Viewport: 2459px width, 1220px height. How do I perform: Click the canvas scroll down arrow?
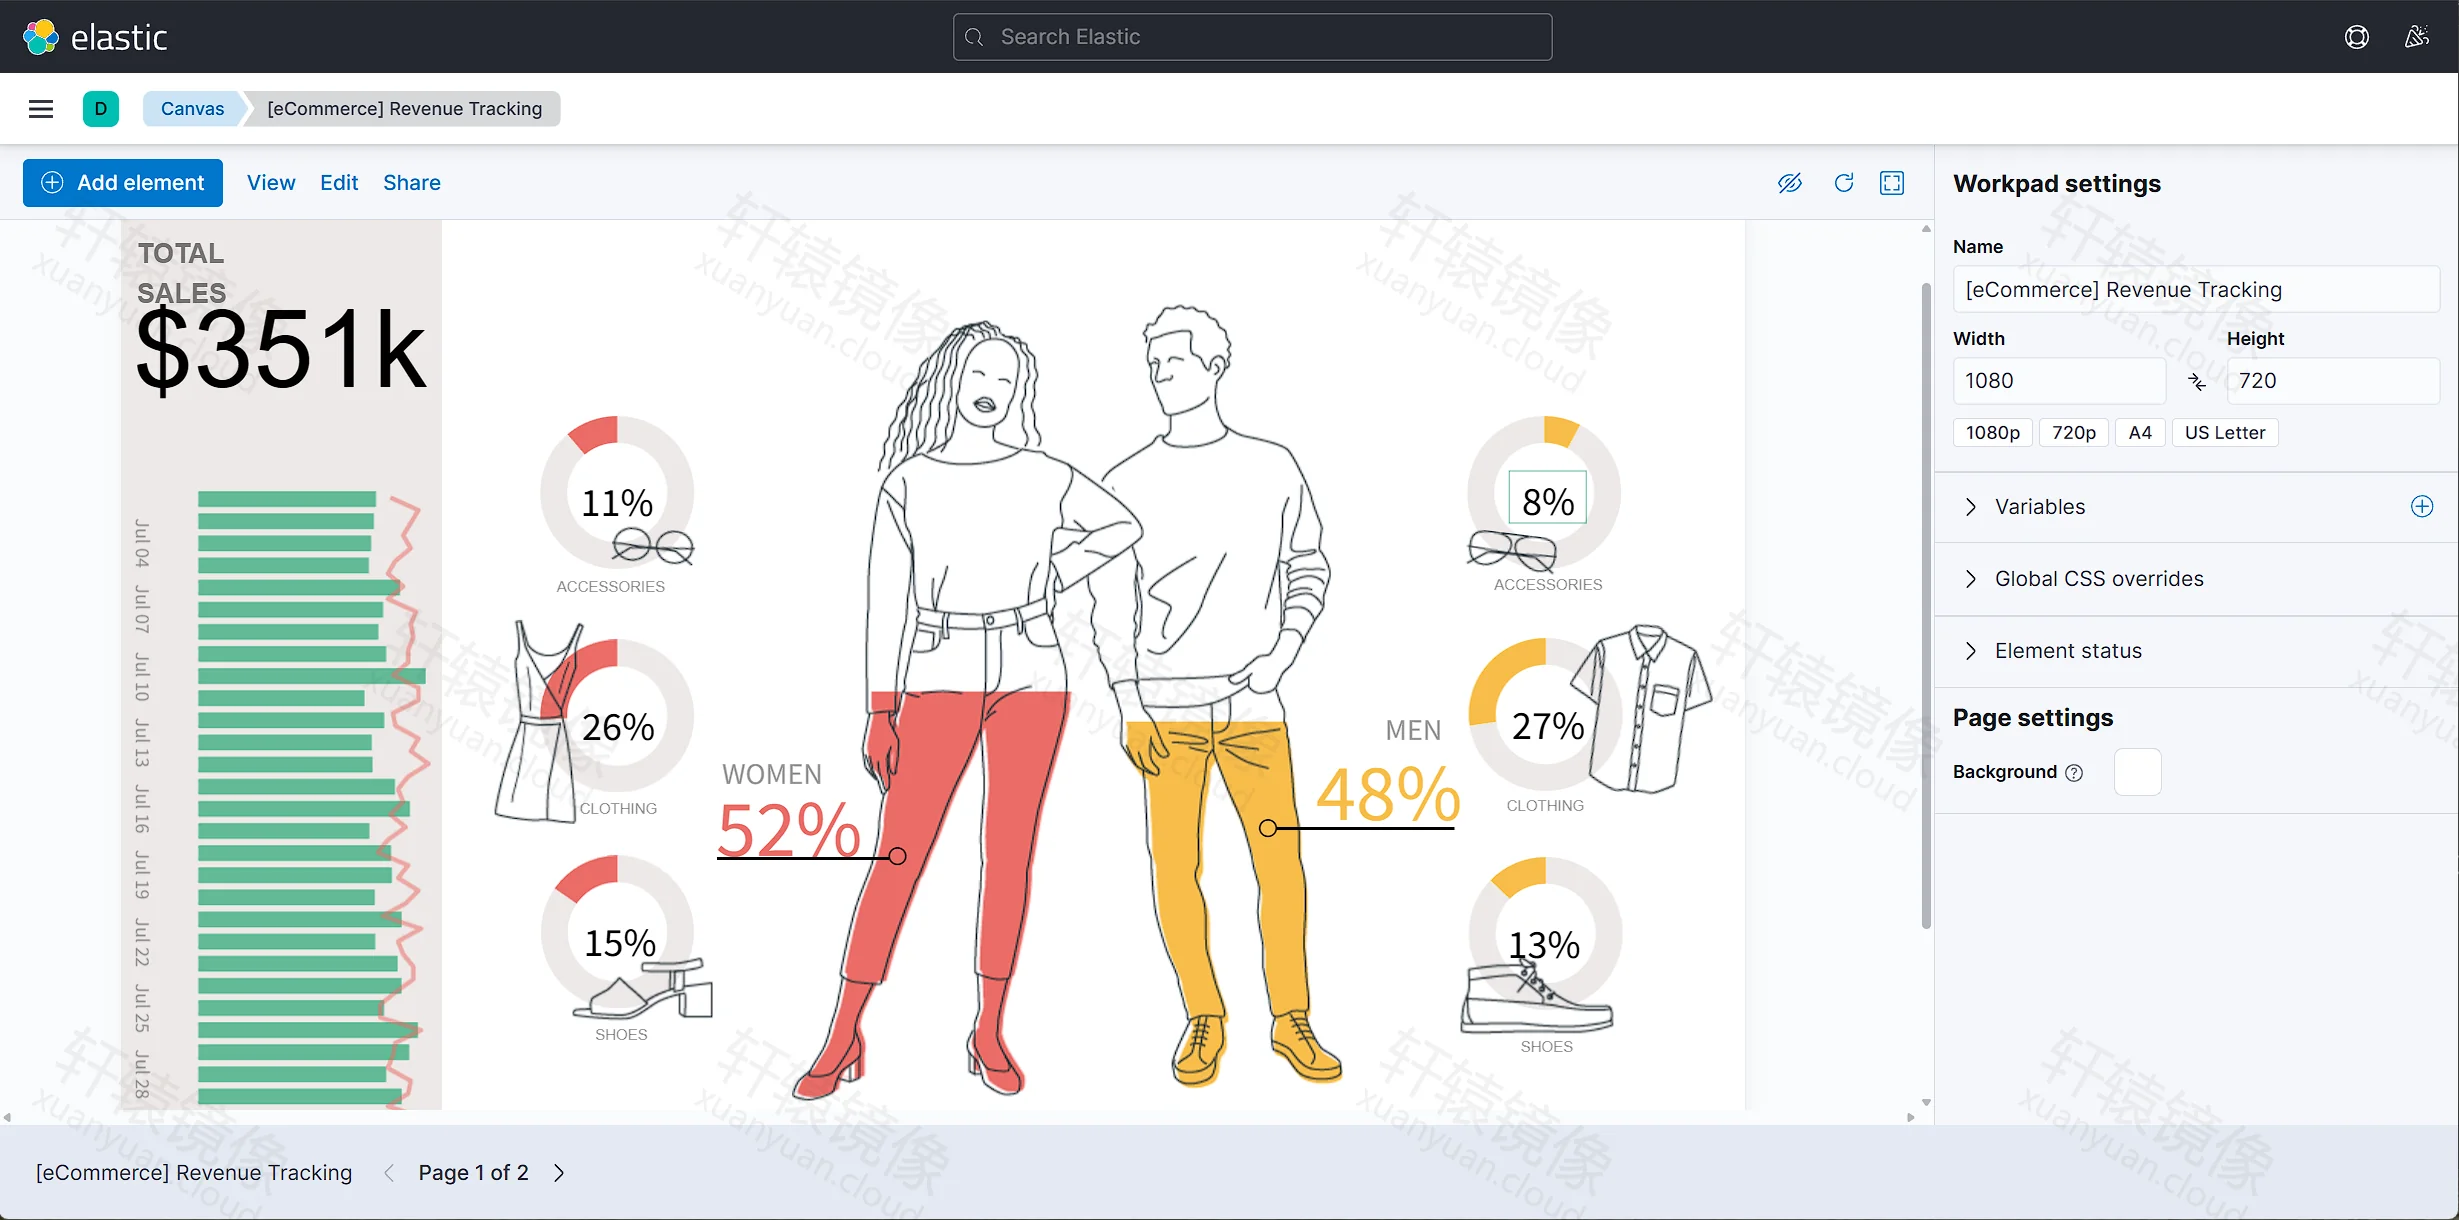[x=1926, y=1102]
